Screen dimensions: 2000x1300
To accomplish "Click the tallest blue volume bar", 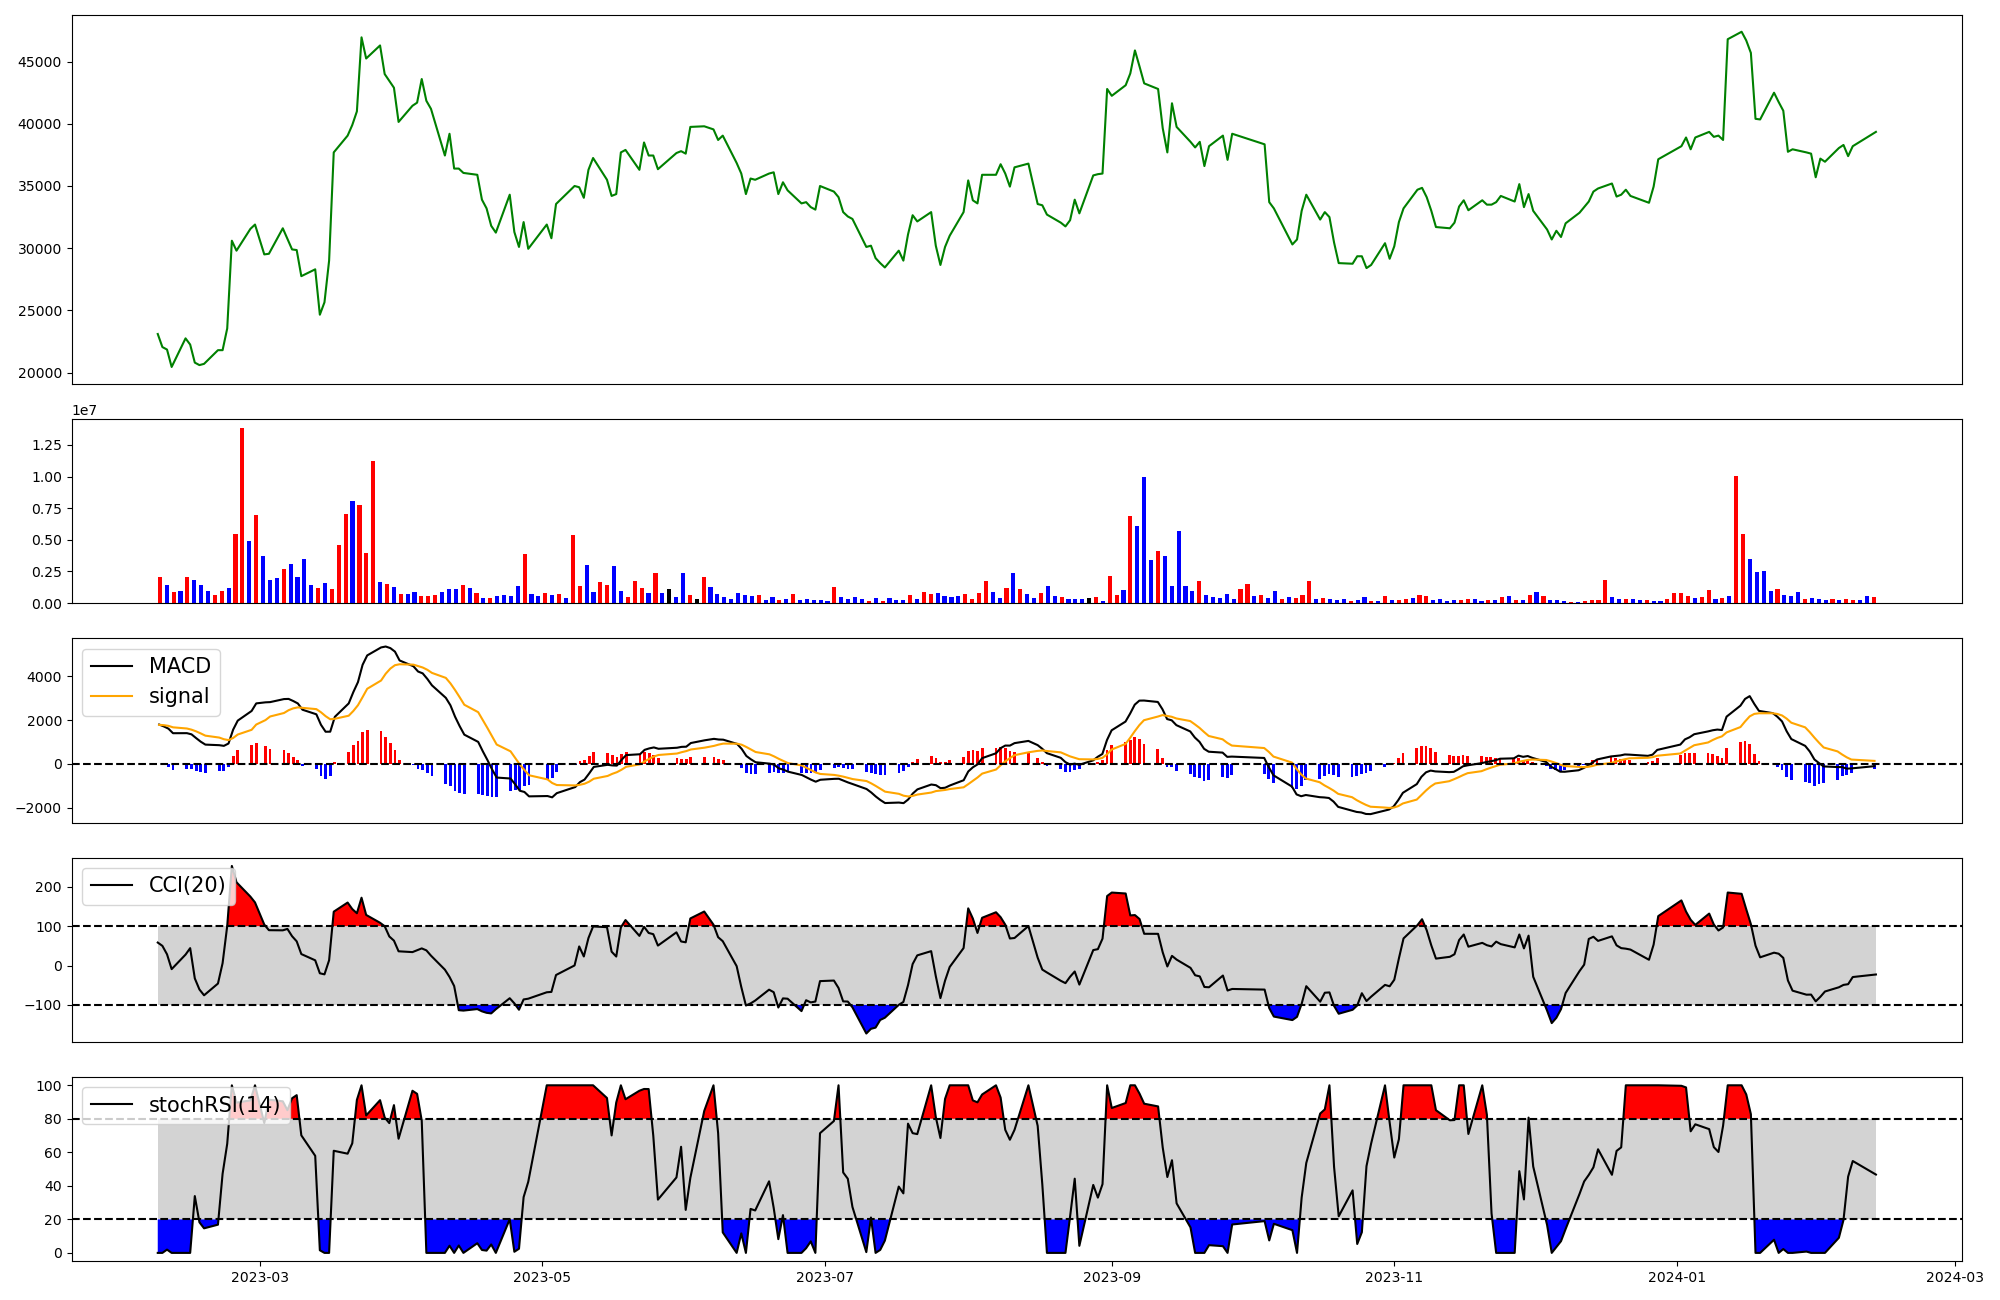I will point(1144,540).
